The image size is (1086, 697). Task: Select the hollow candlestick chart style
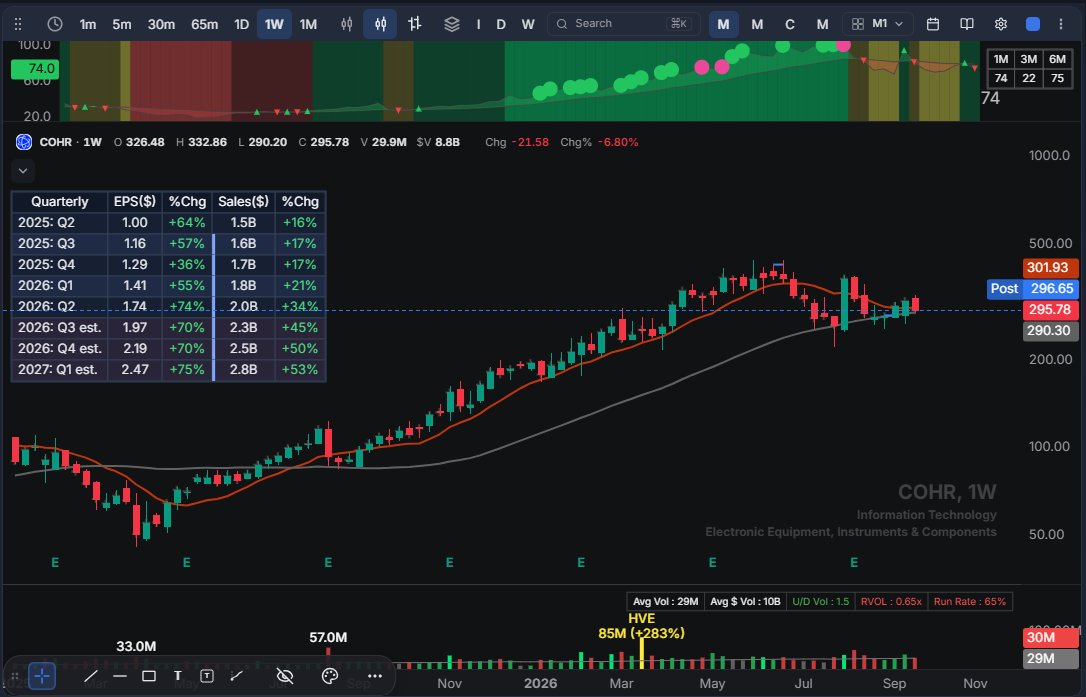click(346, 24)
